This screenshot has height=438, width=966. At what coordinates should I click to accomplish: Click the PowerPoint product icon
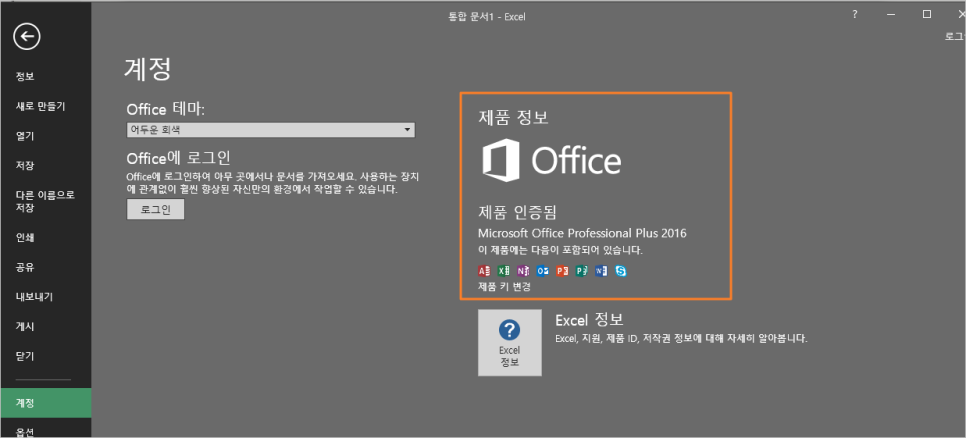[562, 271]
